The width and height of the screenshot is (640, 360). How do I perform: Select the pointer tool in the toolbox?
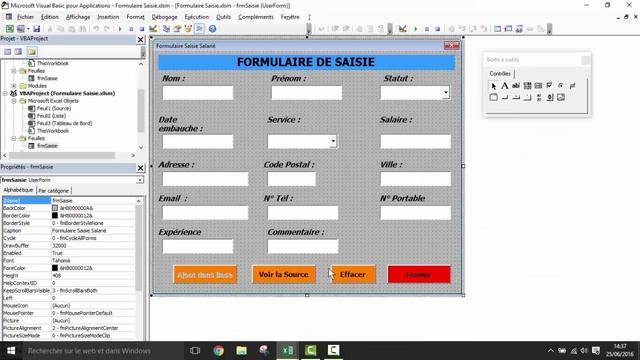[494, 86]
